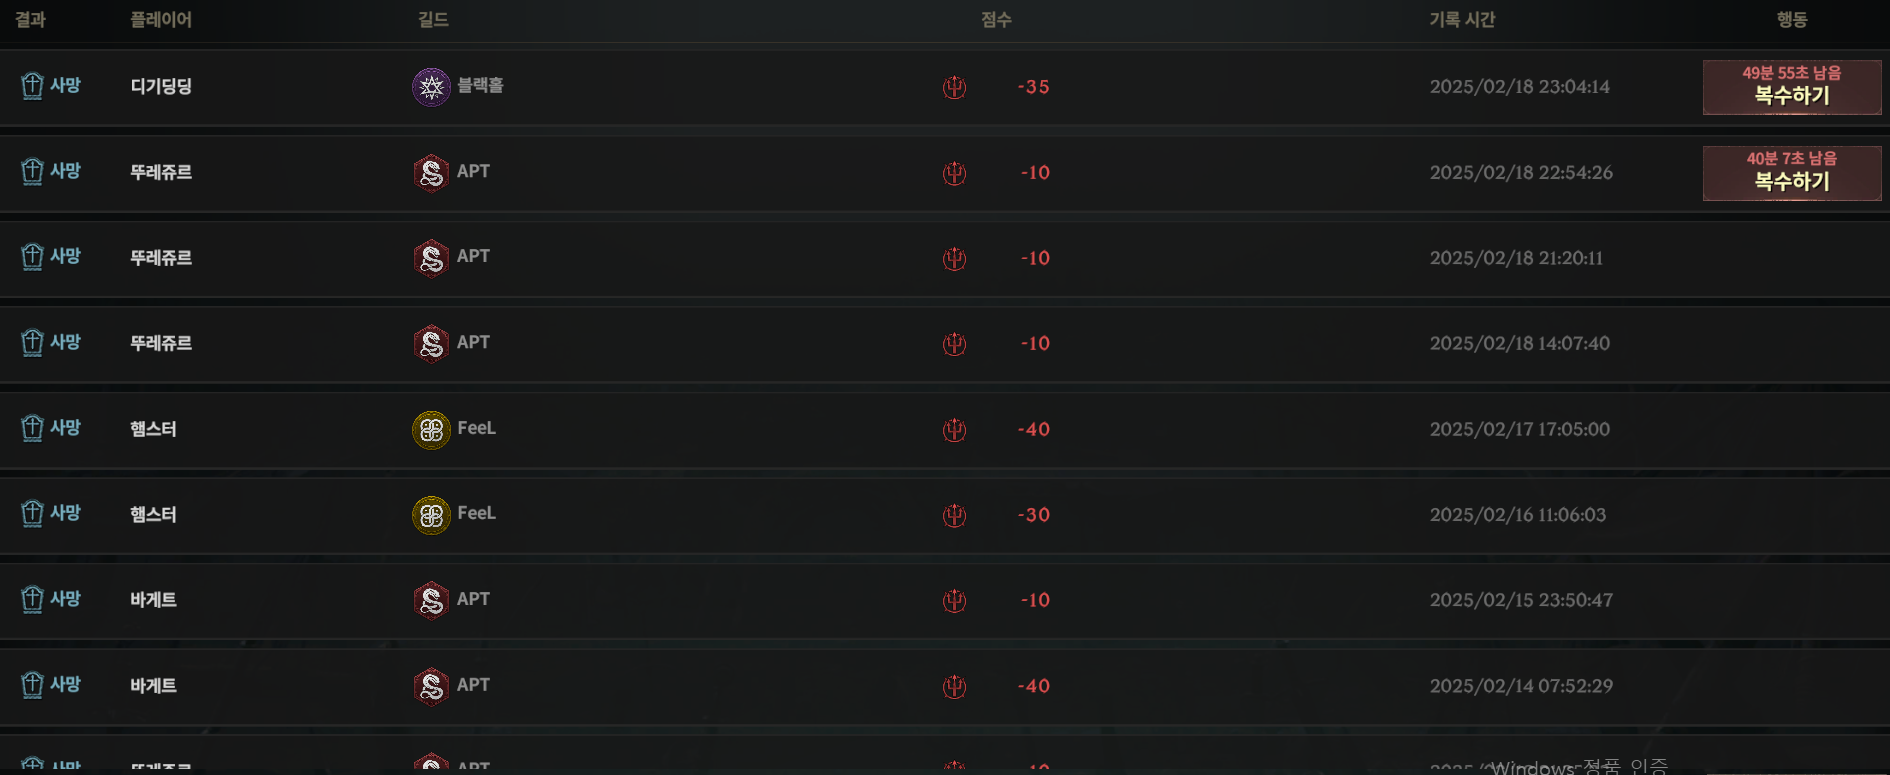Sort by the 점수 column header
The width and height of the screenshot is (1890, 775).
click(x=996, y=20)
